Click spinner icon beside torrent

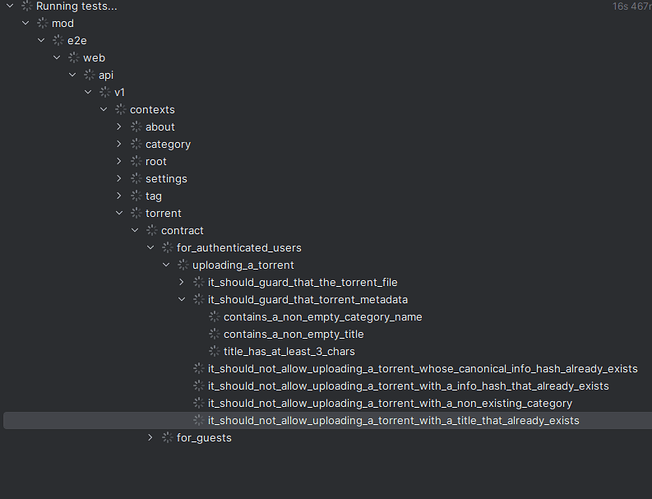[136, 213]
